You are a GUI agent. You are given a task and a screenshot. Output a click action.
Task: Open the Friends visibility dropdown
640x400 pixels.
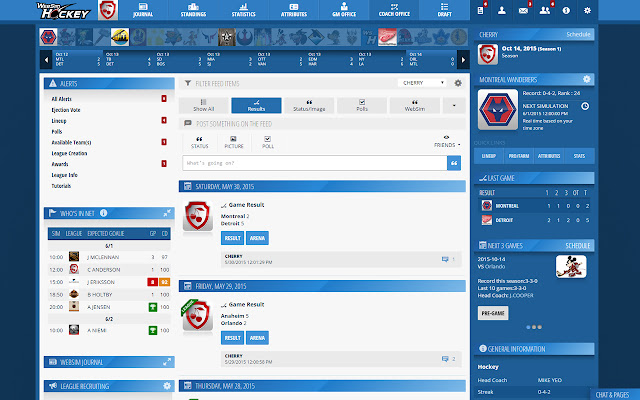447,142
